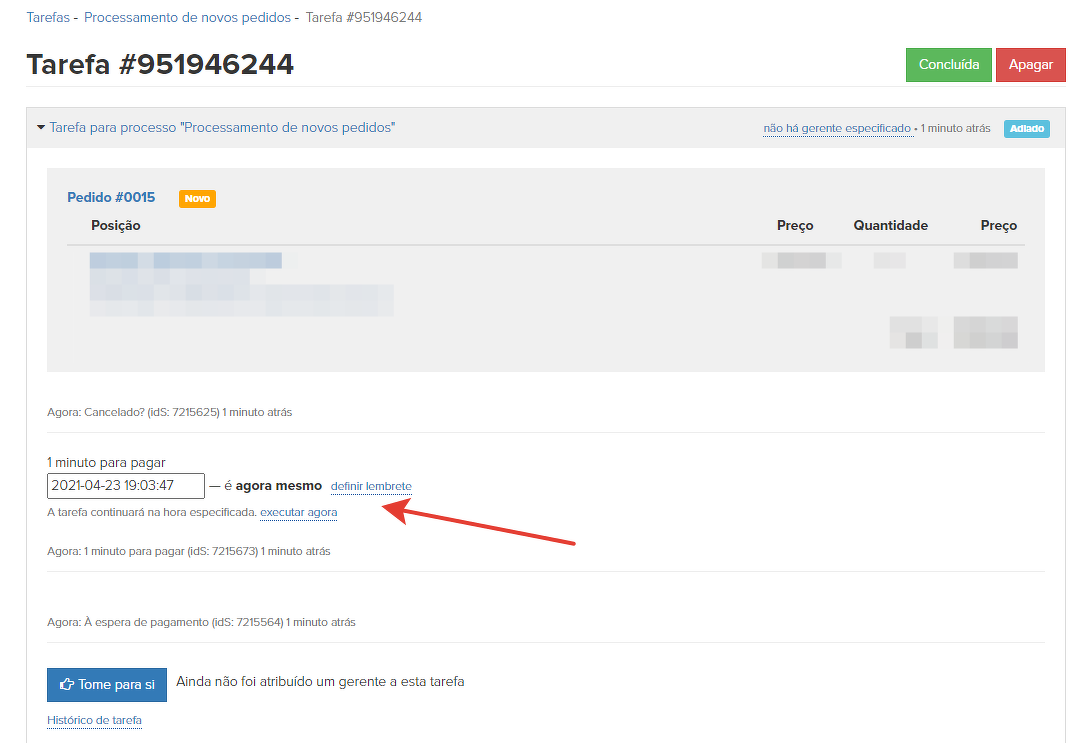
Task: Mark the task as Concluída
Action: coord(948,64)
